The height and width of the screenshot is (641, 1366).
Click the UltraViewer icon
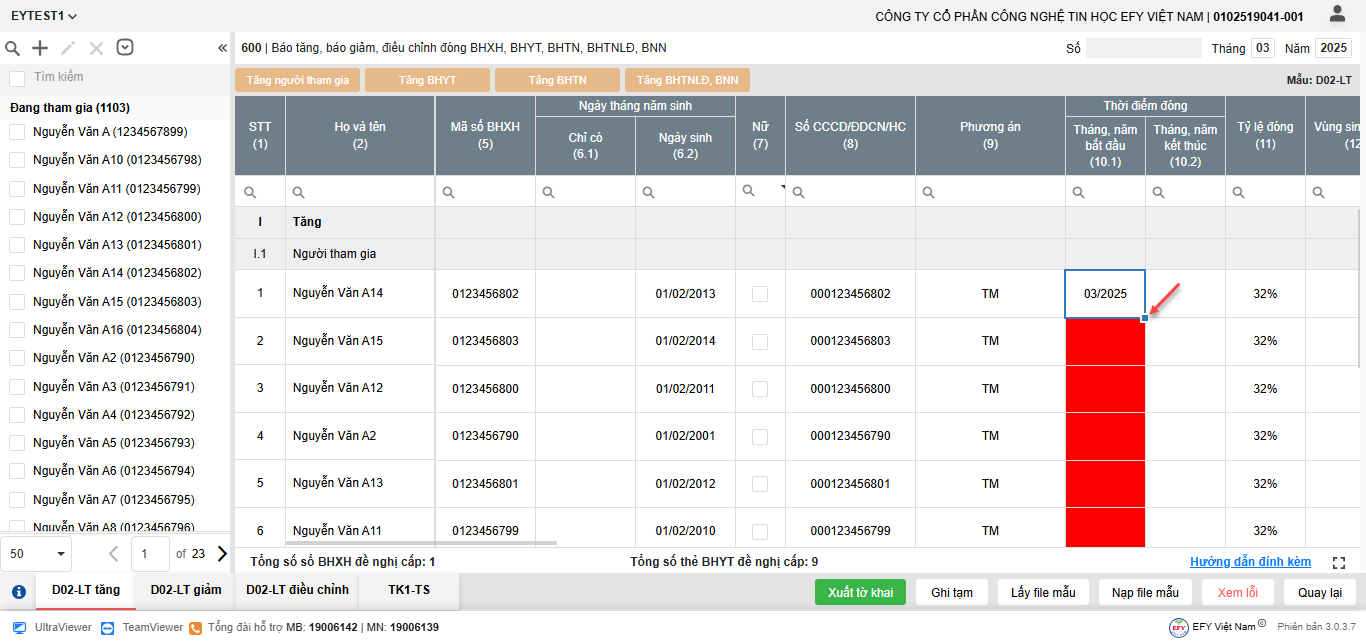coord(19,627)
